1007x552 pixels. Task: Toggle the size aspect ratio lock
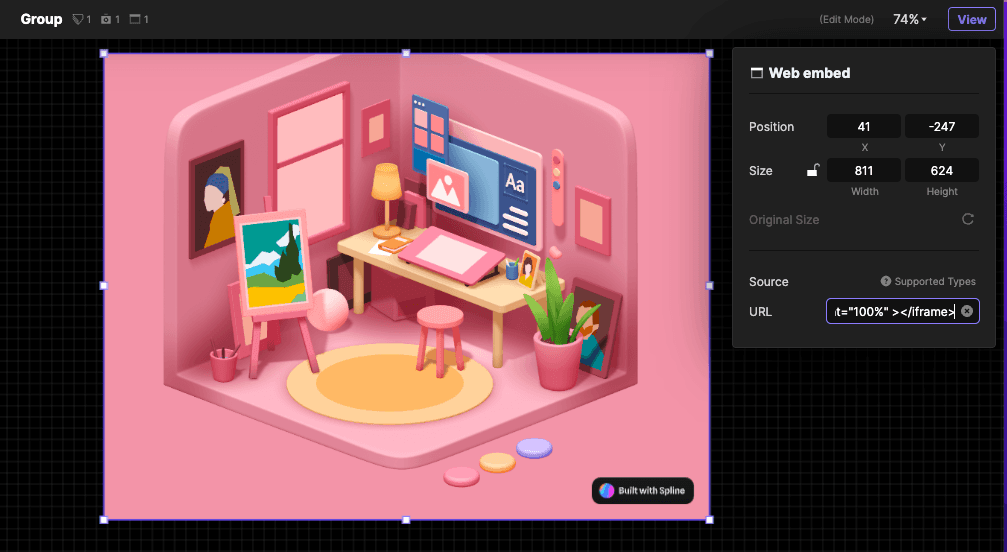(813, 170)
